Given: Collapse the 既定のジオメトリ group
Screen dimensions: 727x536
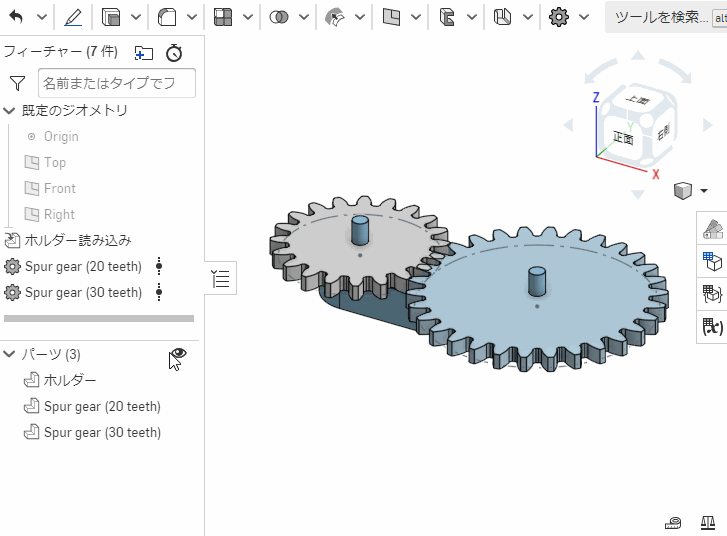Looking at the screenshot, I should (x=10, y=111).
